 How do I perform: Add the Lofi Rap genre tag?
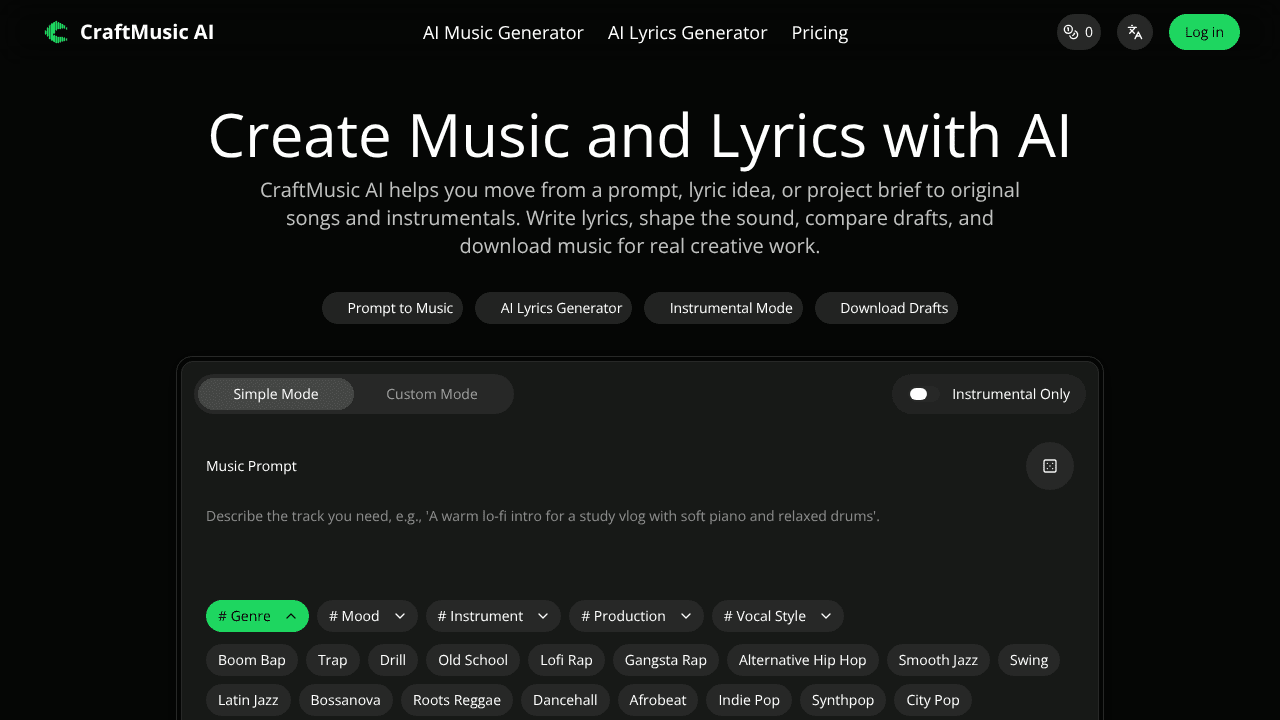(566, 660)
